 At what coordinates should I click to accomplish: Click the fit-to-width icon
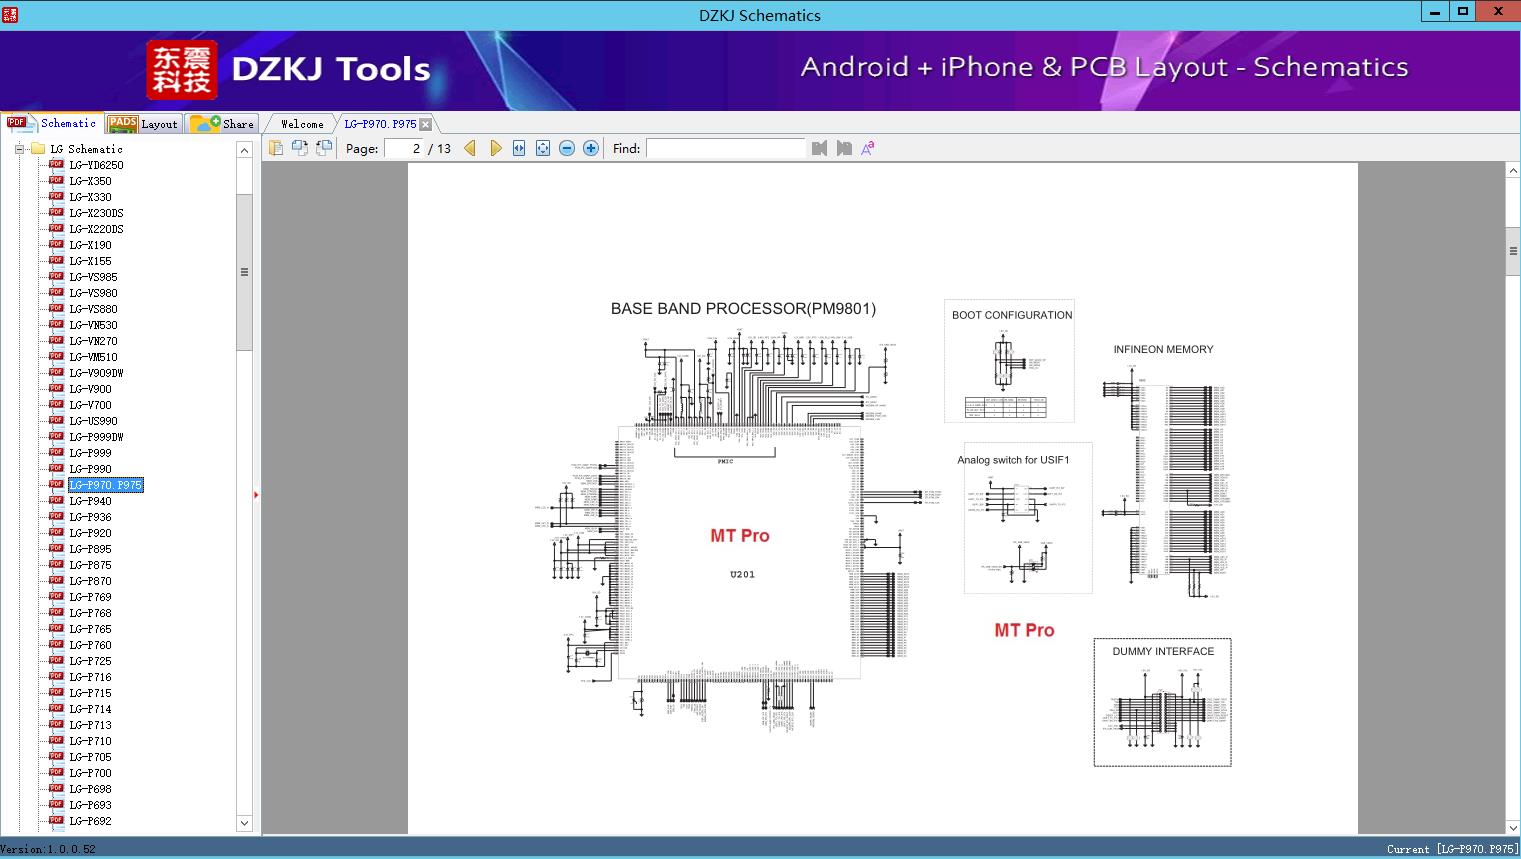point(519,148)
